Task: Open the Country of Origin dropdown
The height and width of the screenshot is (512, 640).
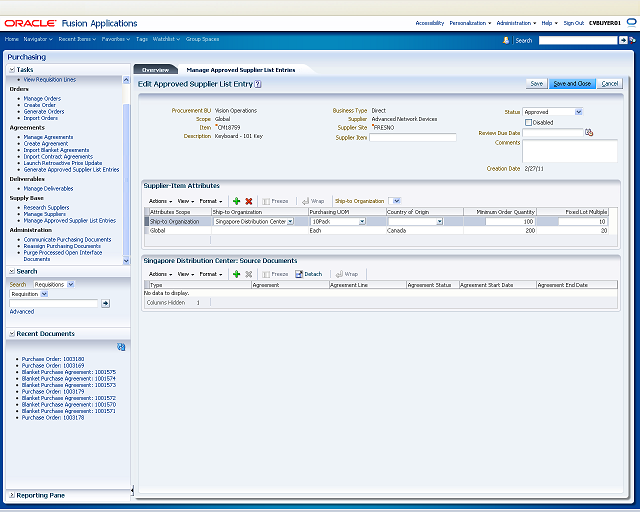Action: pyautogui.click(x=439, y=221)
